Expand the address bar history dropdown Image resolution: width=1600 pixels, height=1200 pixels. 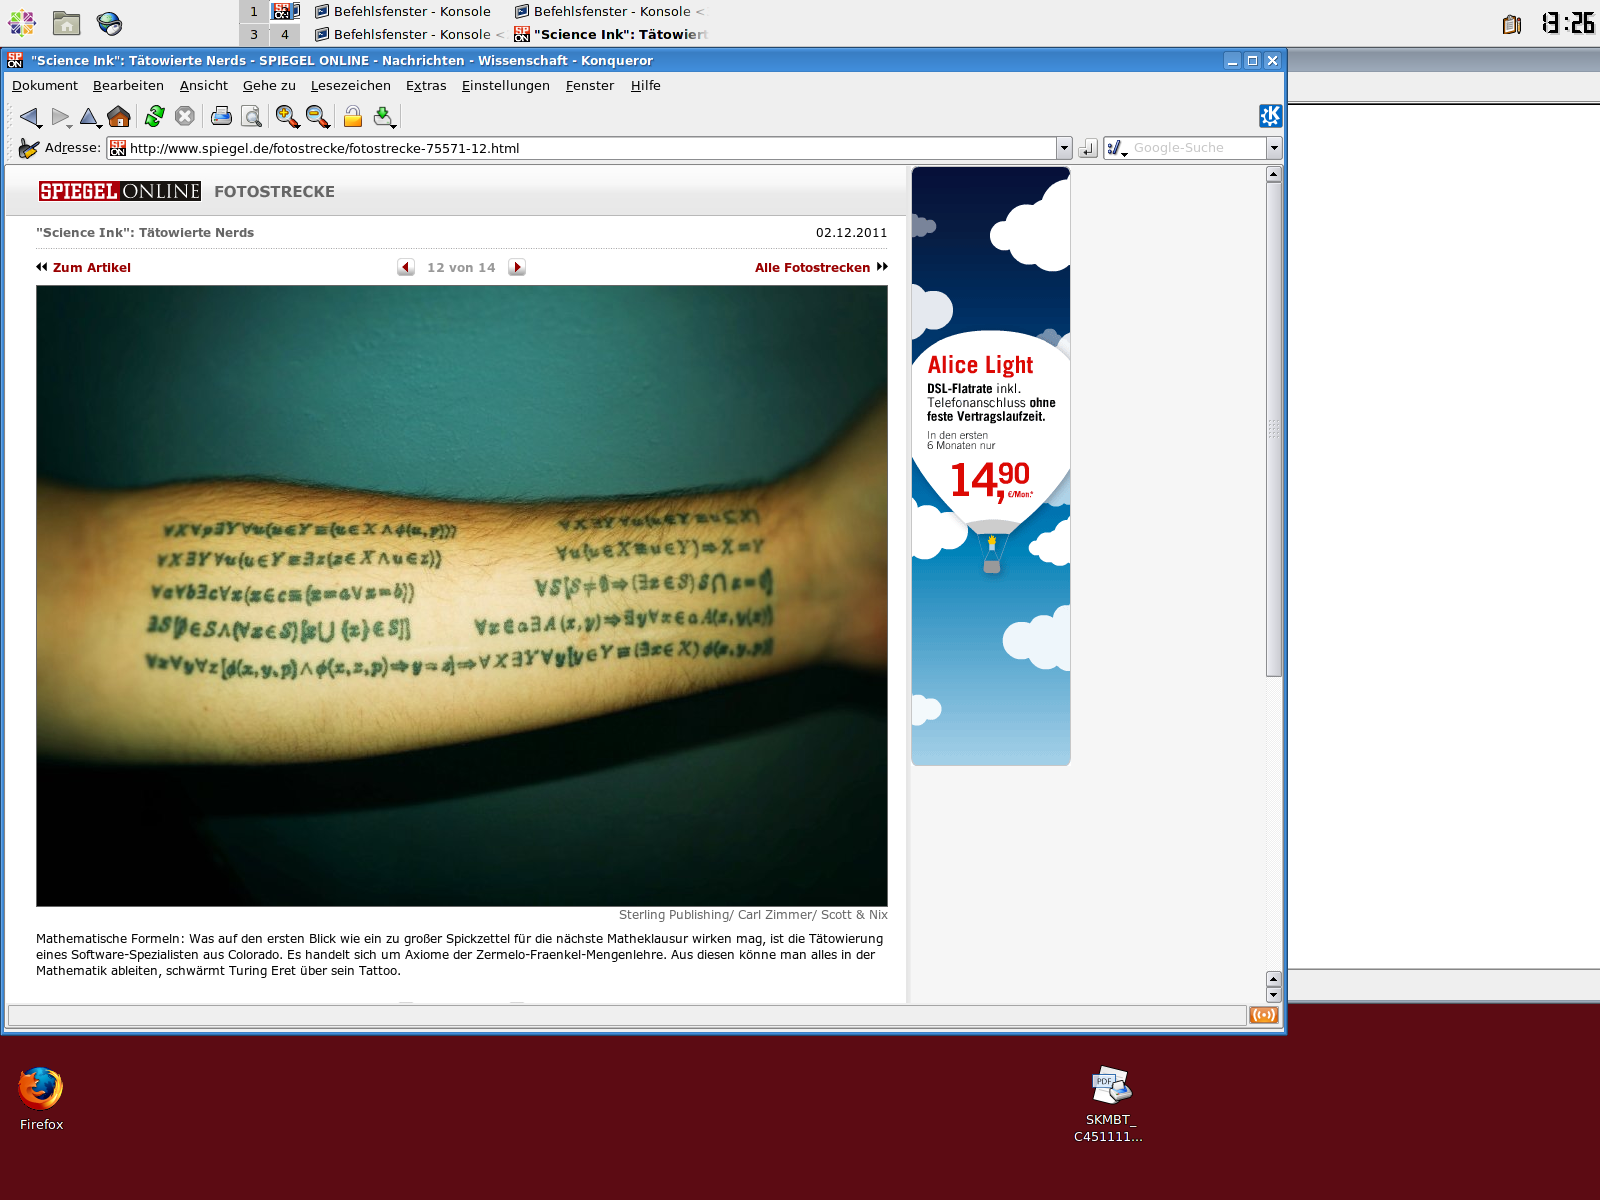click(1063, 147)
